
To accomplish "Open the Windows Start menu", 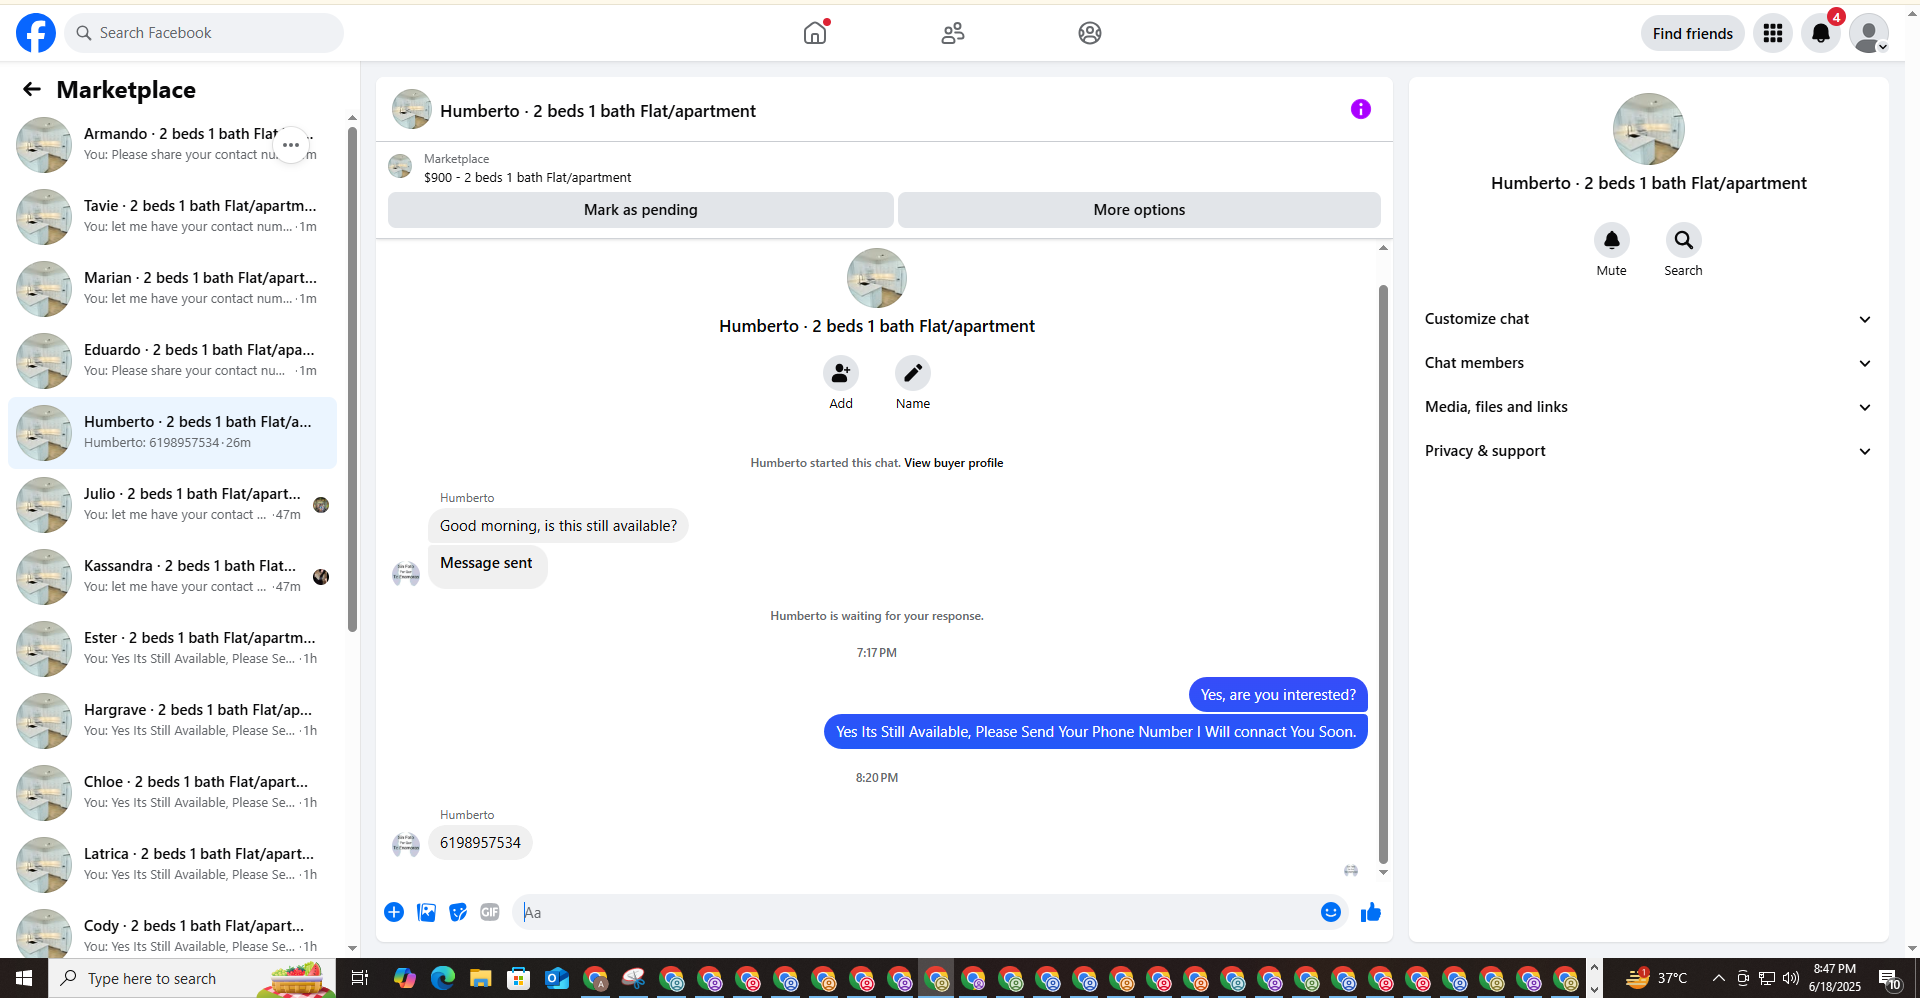I will [x=24, y=978].
